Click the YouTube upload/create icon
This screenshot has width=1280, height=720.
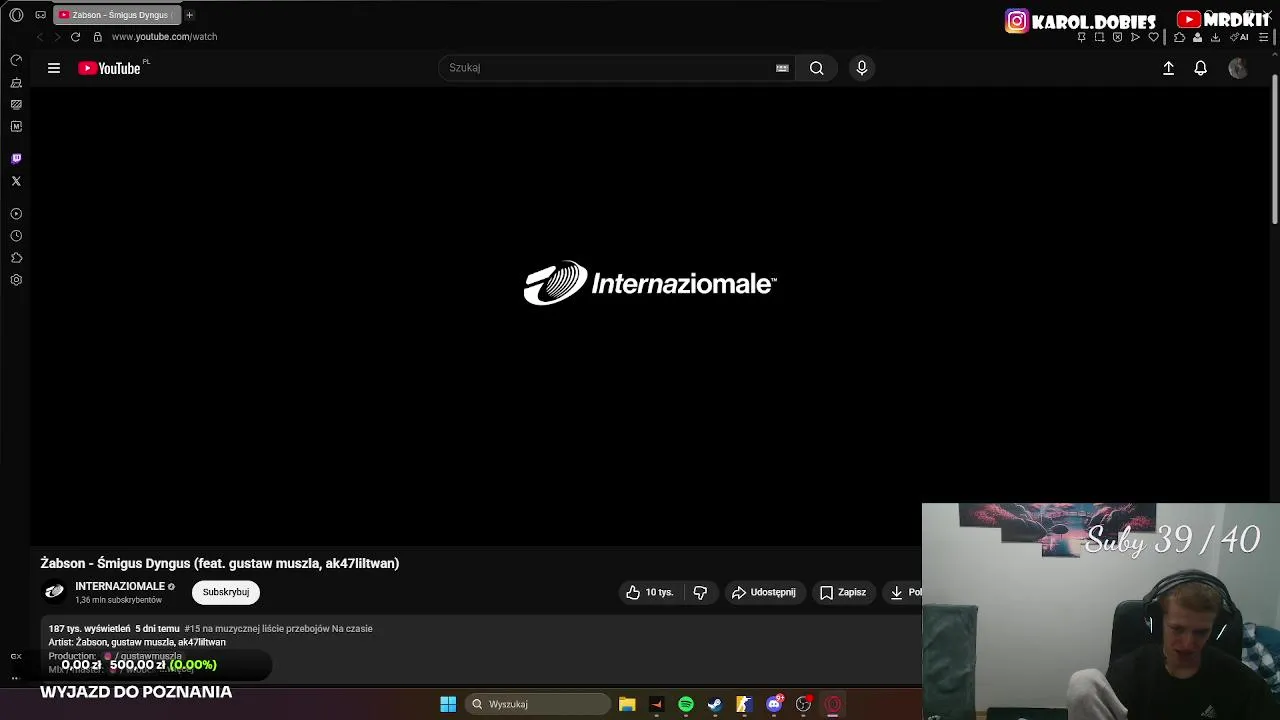(x=1168, y=68)
